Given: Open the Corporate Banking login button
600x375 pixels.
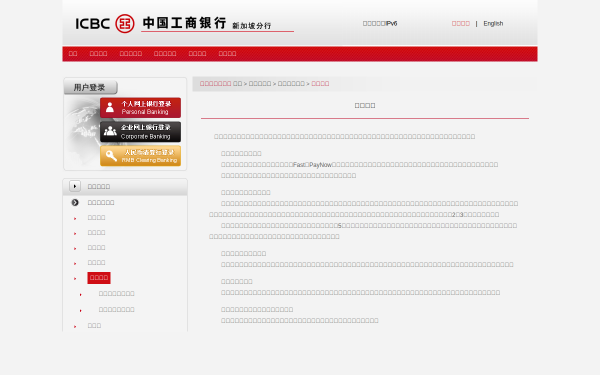Looking at the screenshot, I should 140,132.
